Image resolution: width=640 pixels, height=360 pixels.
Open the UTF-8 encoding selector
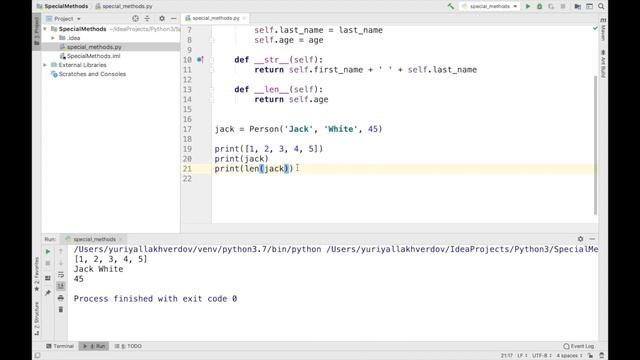[x=542, y=356]
